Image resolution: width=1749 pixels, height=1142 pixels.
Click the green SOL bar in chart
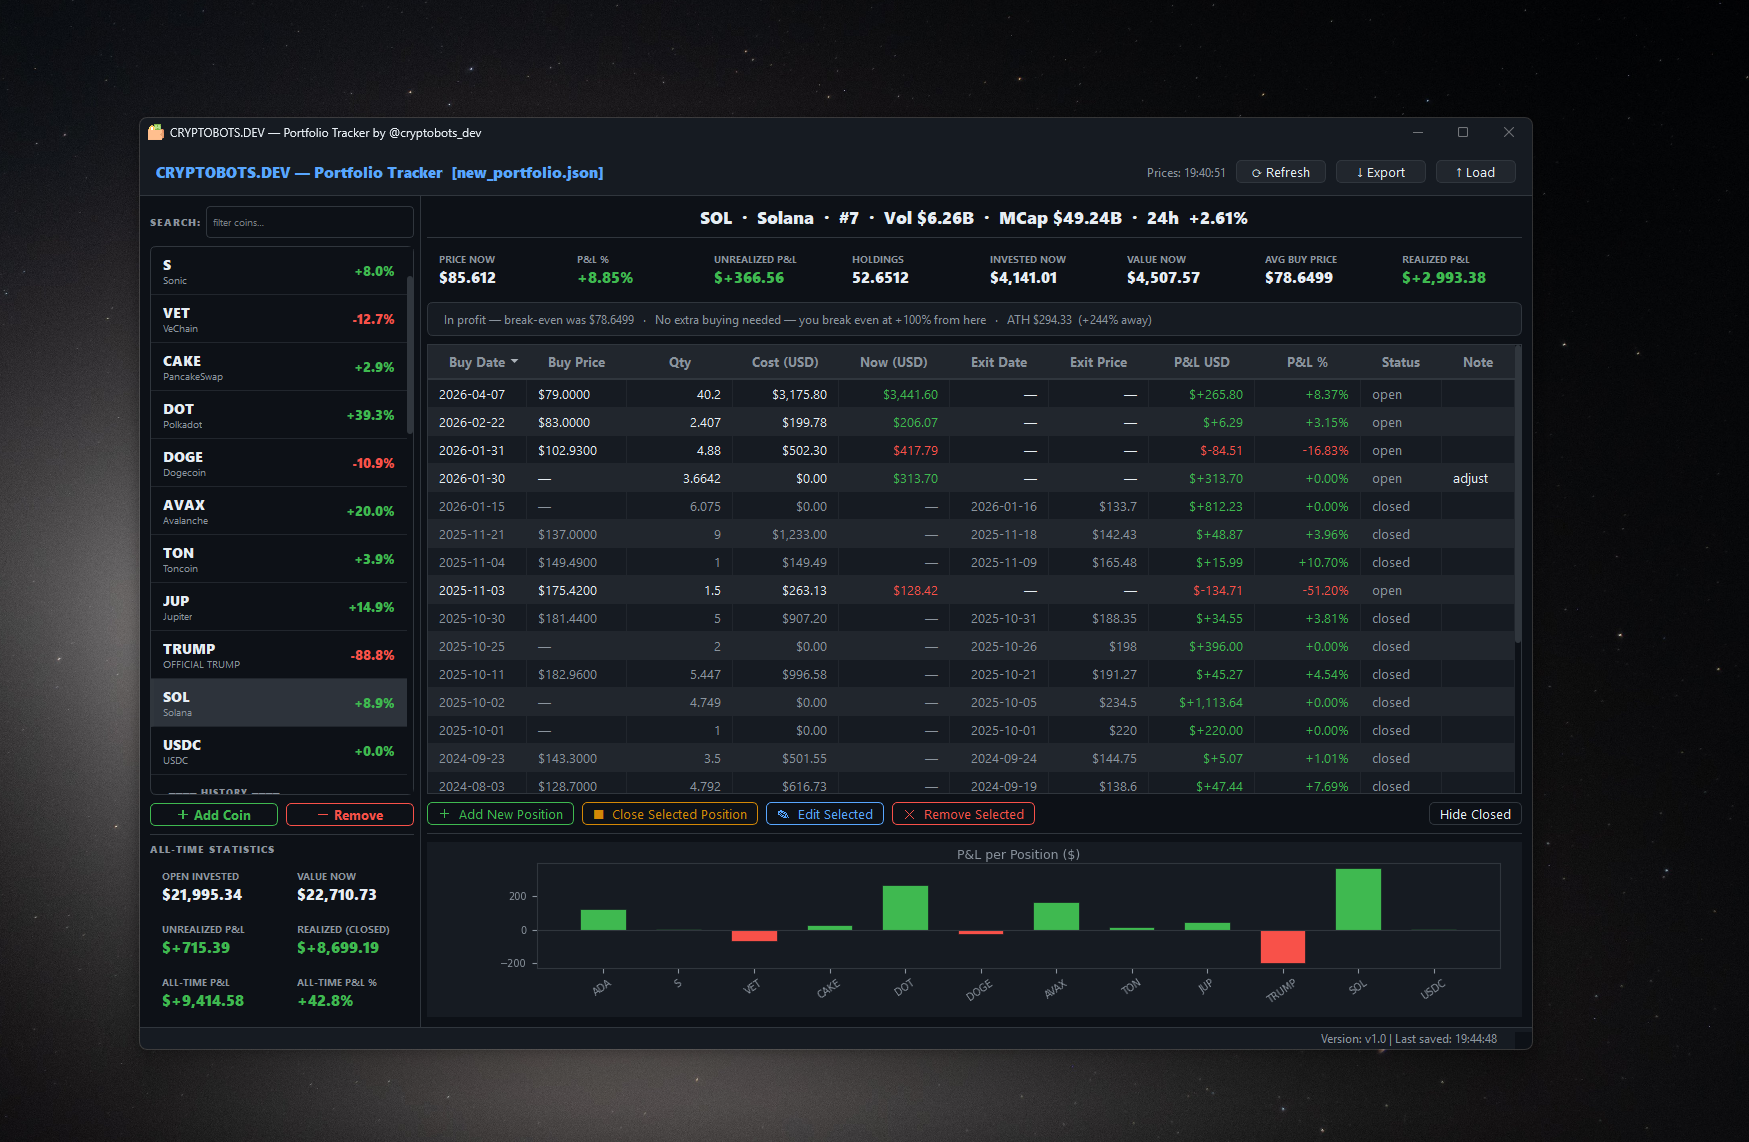(1358, 900)
